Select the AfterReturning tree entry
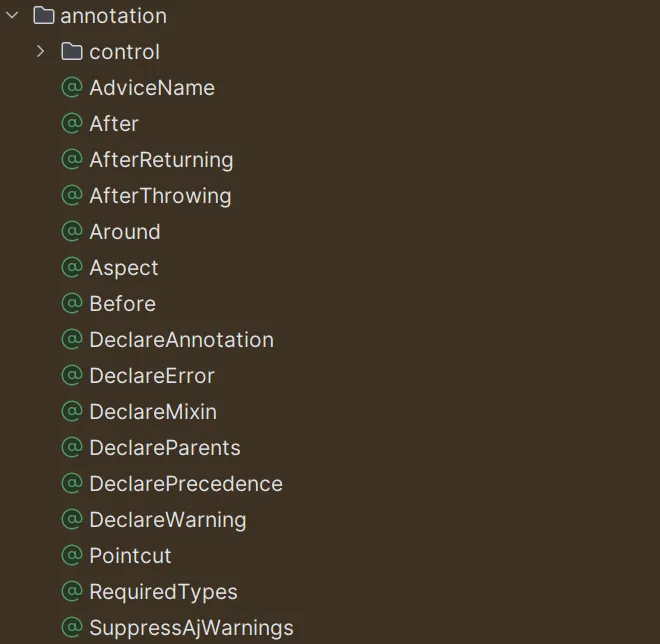This screenshot has width=660, height=644. 161,160
